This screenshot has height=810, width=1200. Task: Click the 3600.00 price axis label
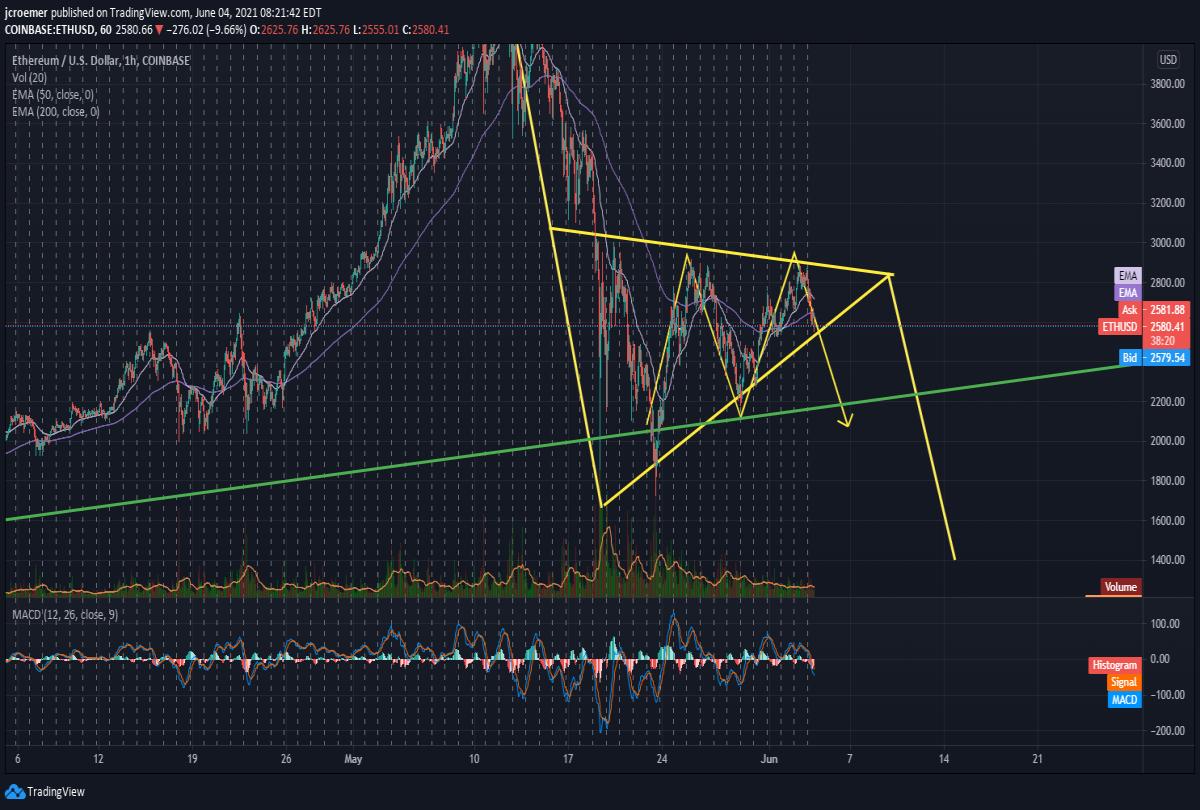coord(1167,124)
